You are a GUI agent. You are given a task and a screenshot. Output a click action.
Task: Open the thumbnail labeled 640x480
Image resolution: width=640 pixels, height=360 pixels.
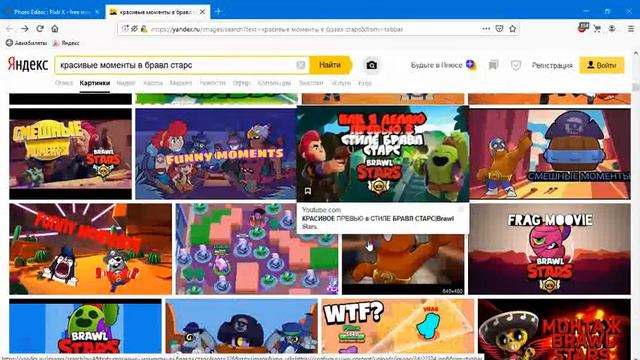403,264
